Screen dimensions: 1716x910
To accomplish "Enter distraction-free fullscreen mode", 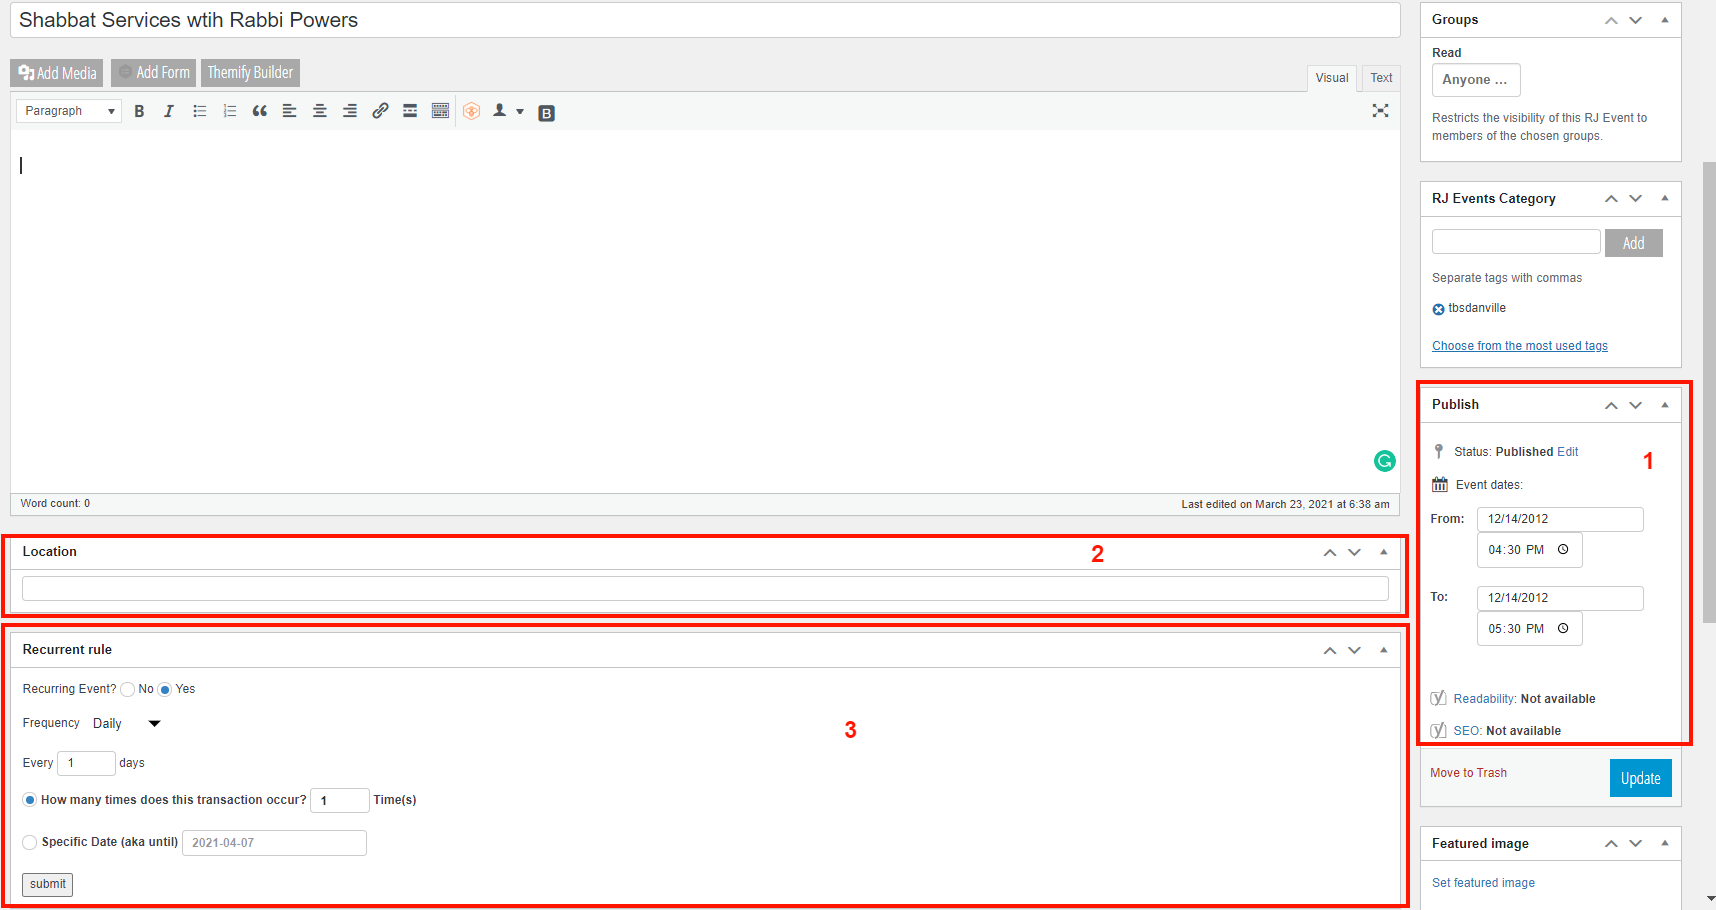I will pos(1380,111).
